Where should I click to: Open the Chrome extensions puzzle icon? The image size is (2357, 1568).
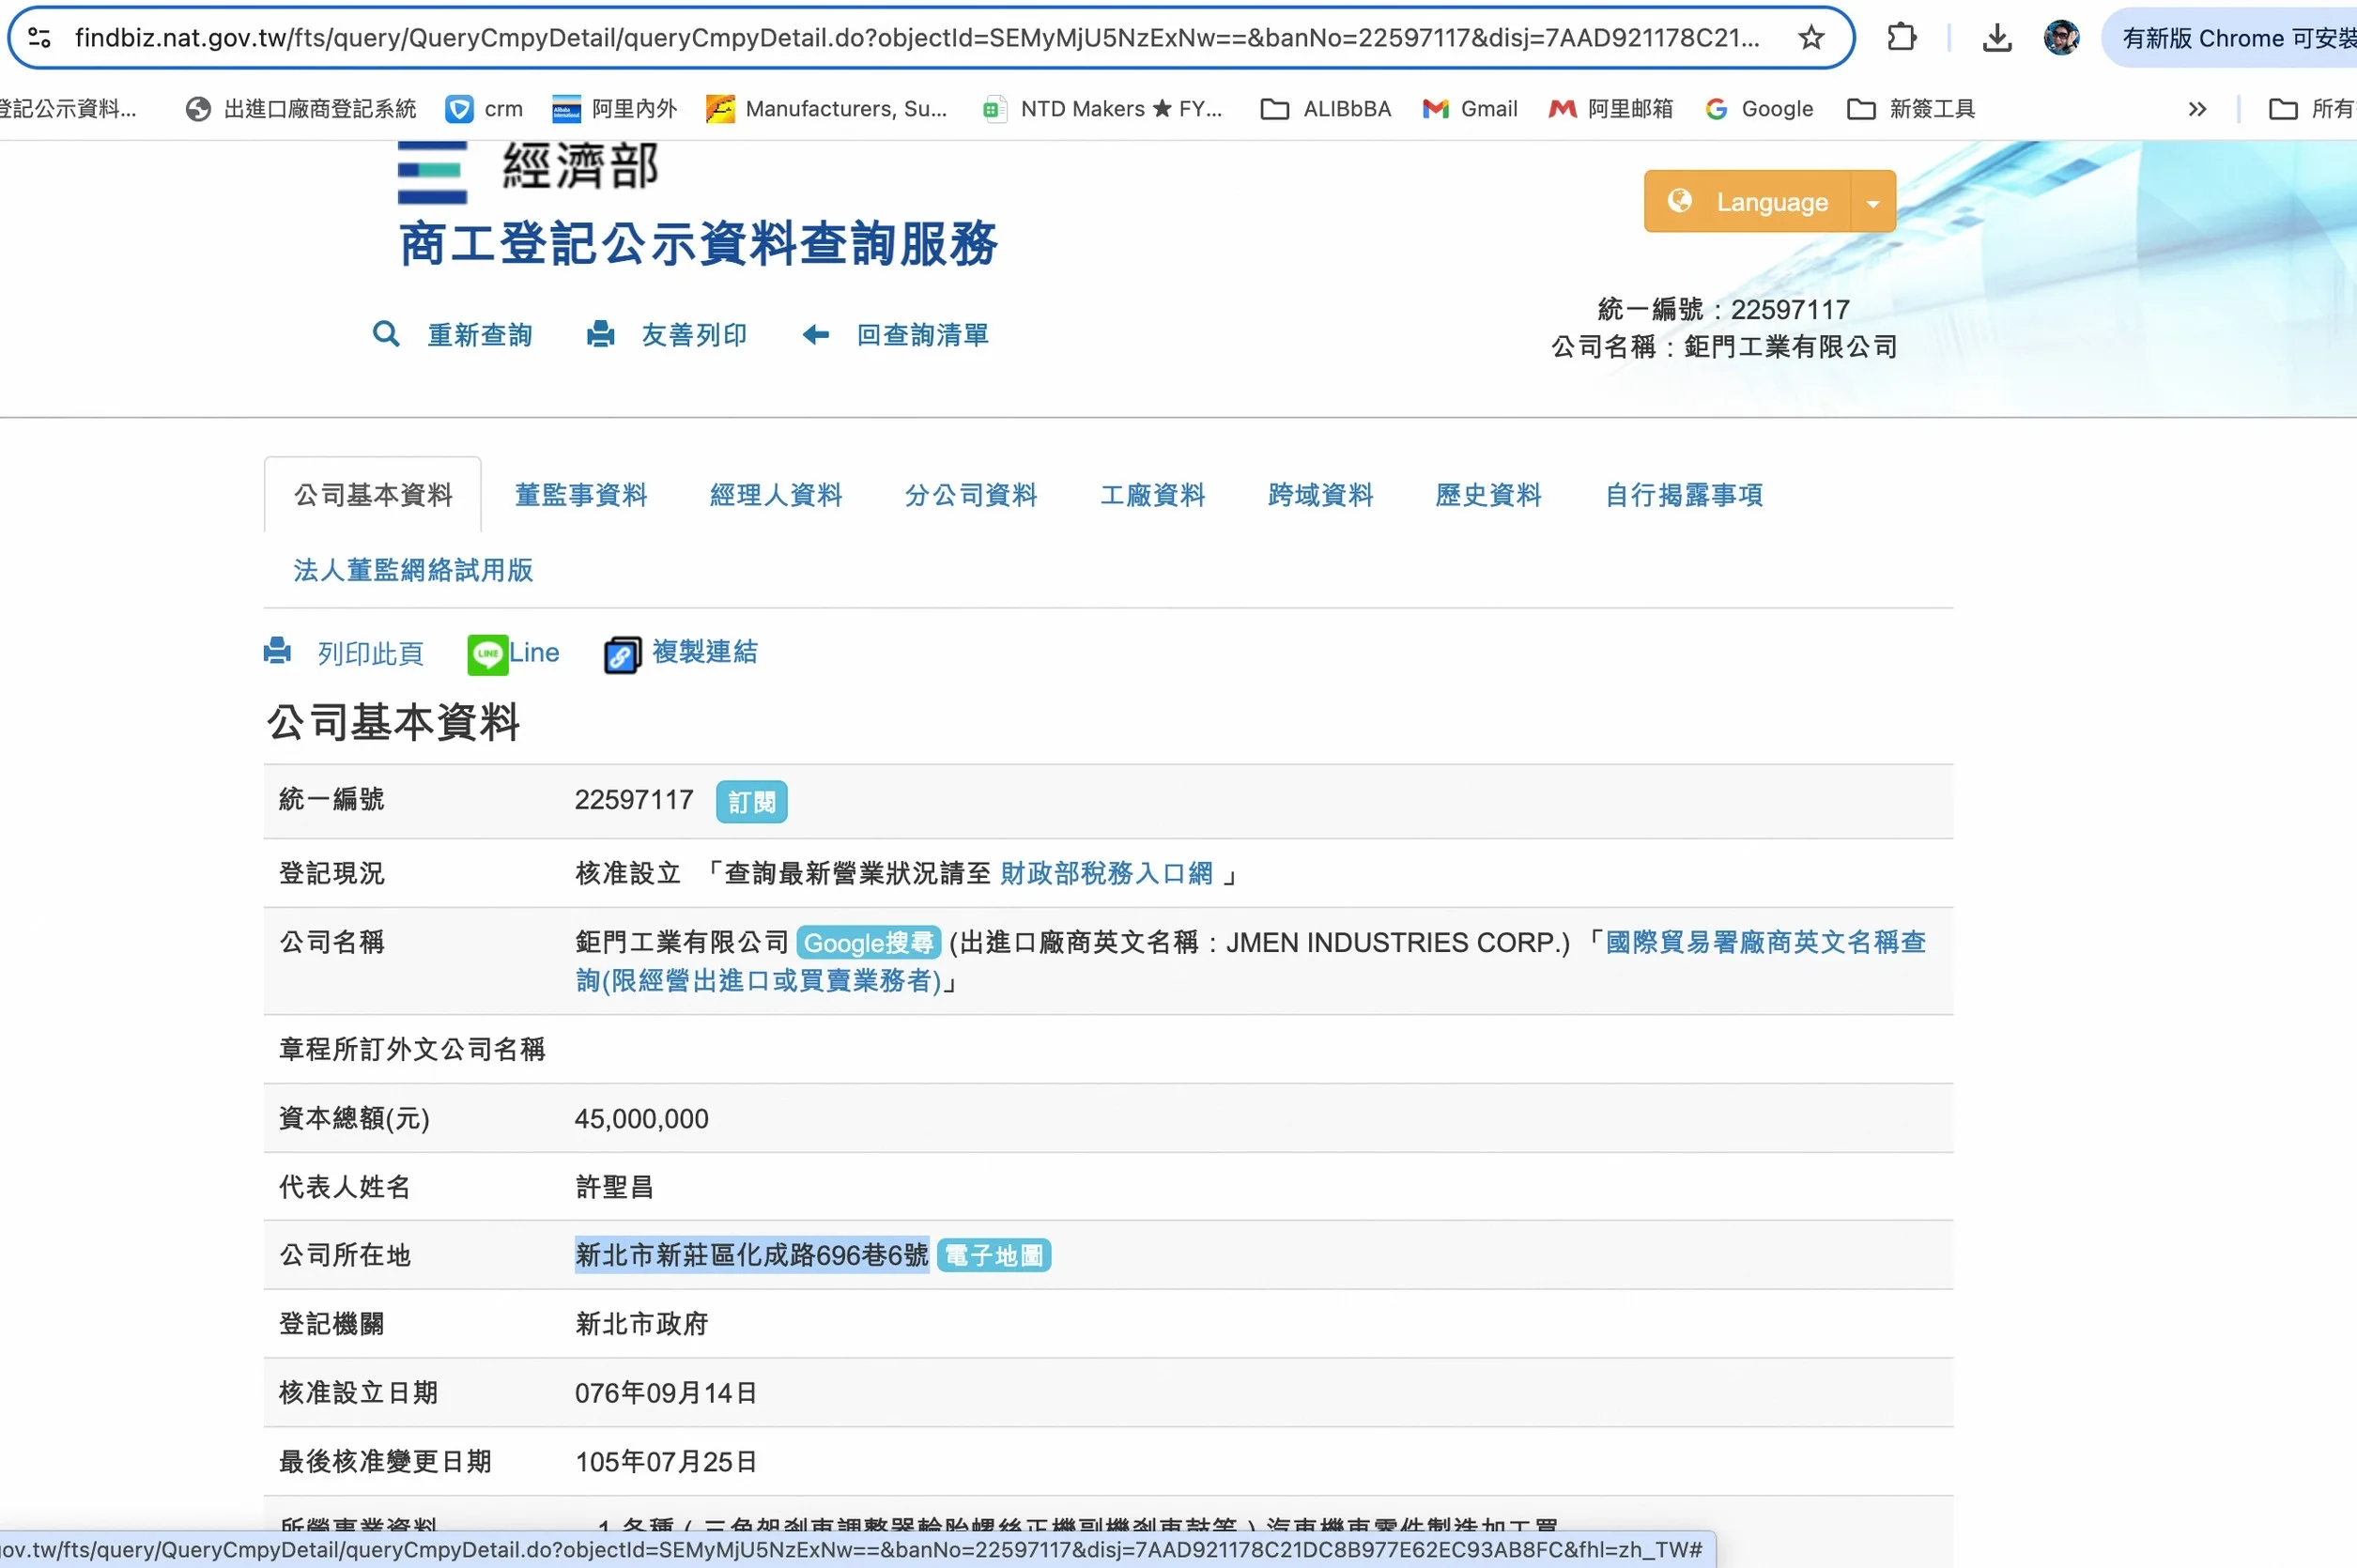pos(1901,38)
